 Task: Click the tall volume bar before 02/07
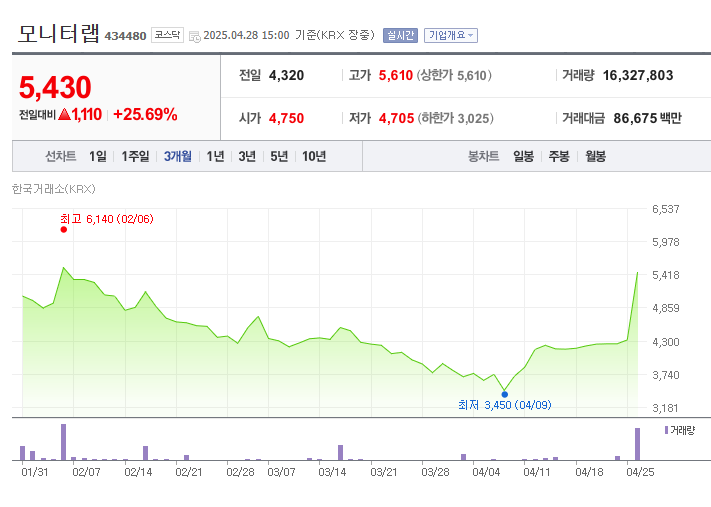click(63, 442)
